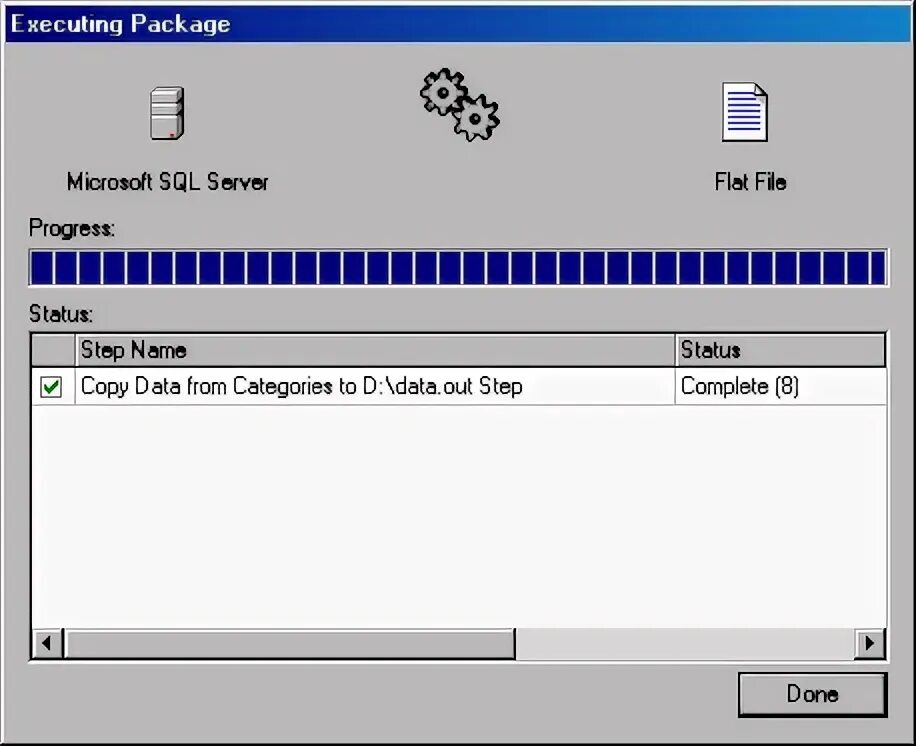Click the Step Name column header
The image size is (916, 746).
click(375, 350)
